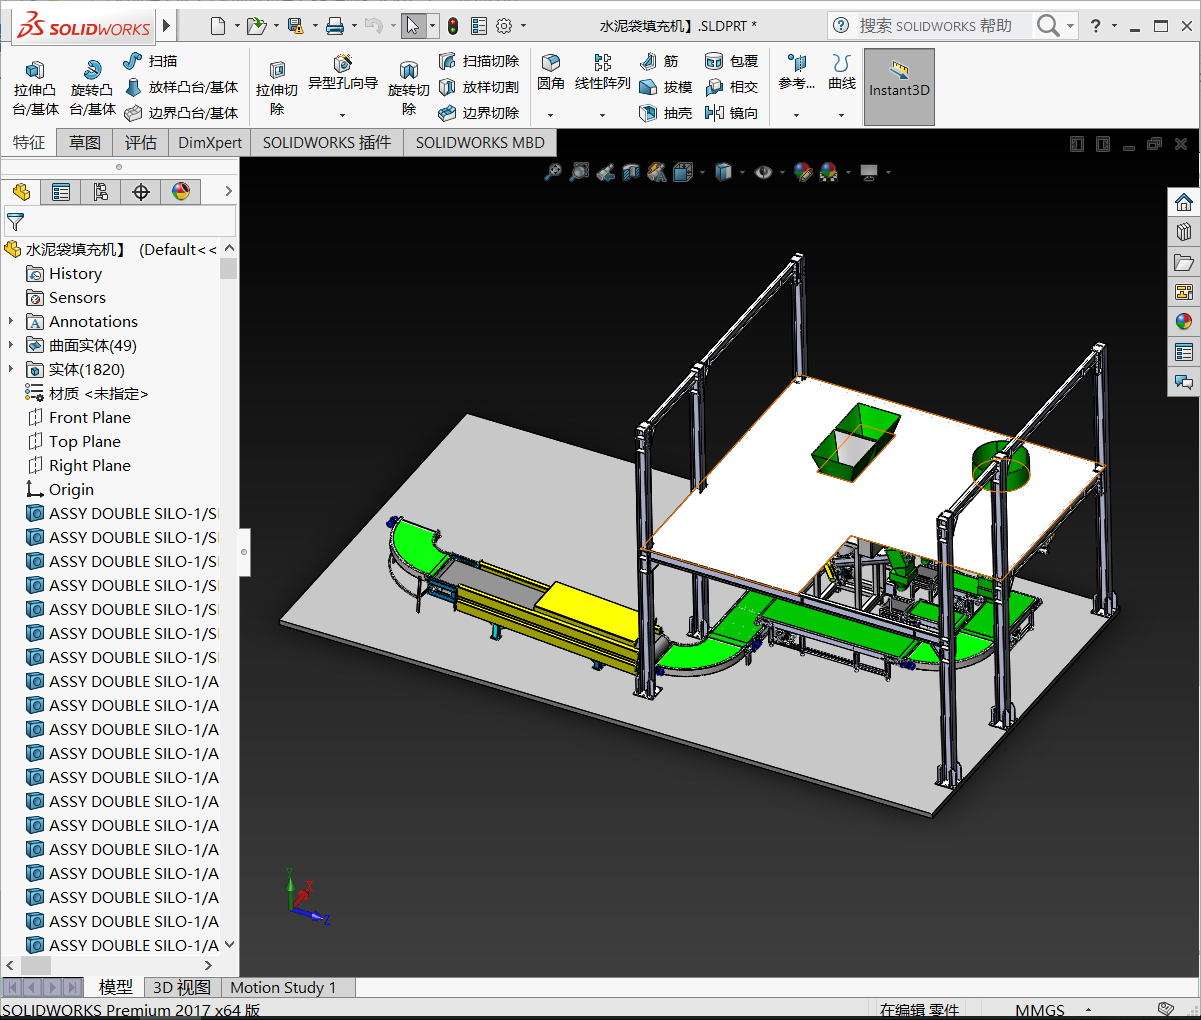1201x1020 pixels.
Task: Toggle the Instant3D button
Action: pyautogui.click(x=899, y=88)
